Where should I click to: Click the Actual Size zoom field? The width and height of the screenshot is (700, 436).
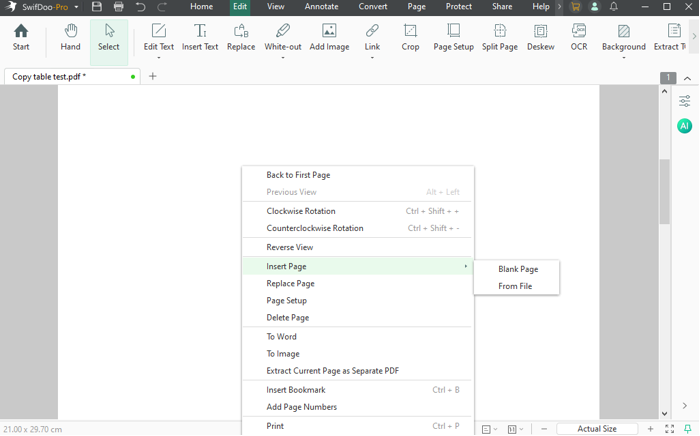(x=597, y=429)
